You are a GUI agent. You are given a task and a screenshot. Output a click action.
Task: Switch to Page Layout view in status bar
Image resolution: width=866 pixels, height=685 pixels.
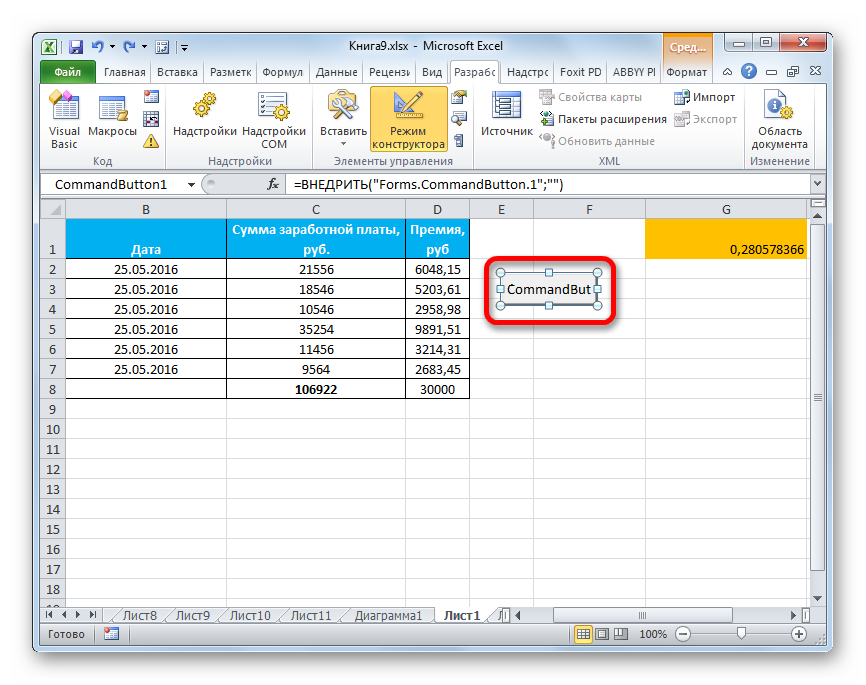604,634
